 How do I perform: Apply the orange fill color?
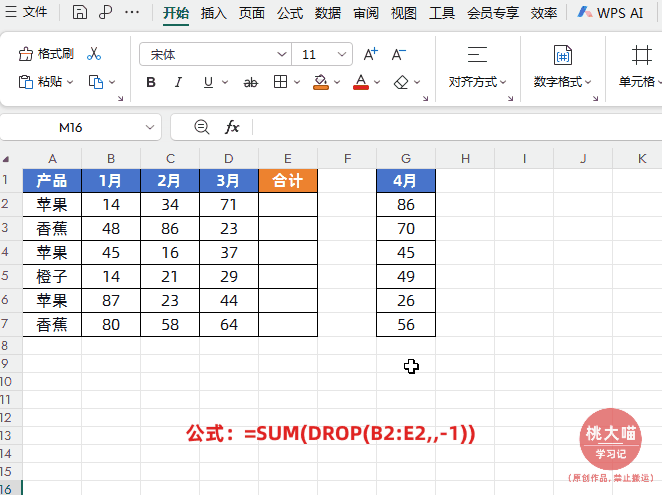(x=321, y=82)
